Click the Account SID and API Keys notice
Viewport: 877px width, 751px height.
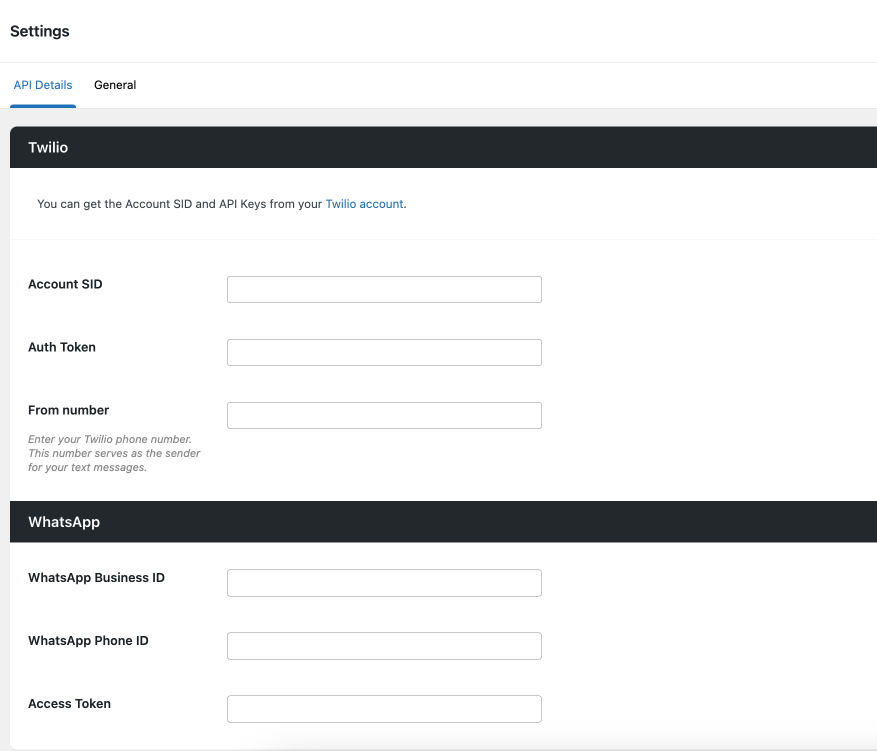[x=180, y=204]
